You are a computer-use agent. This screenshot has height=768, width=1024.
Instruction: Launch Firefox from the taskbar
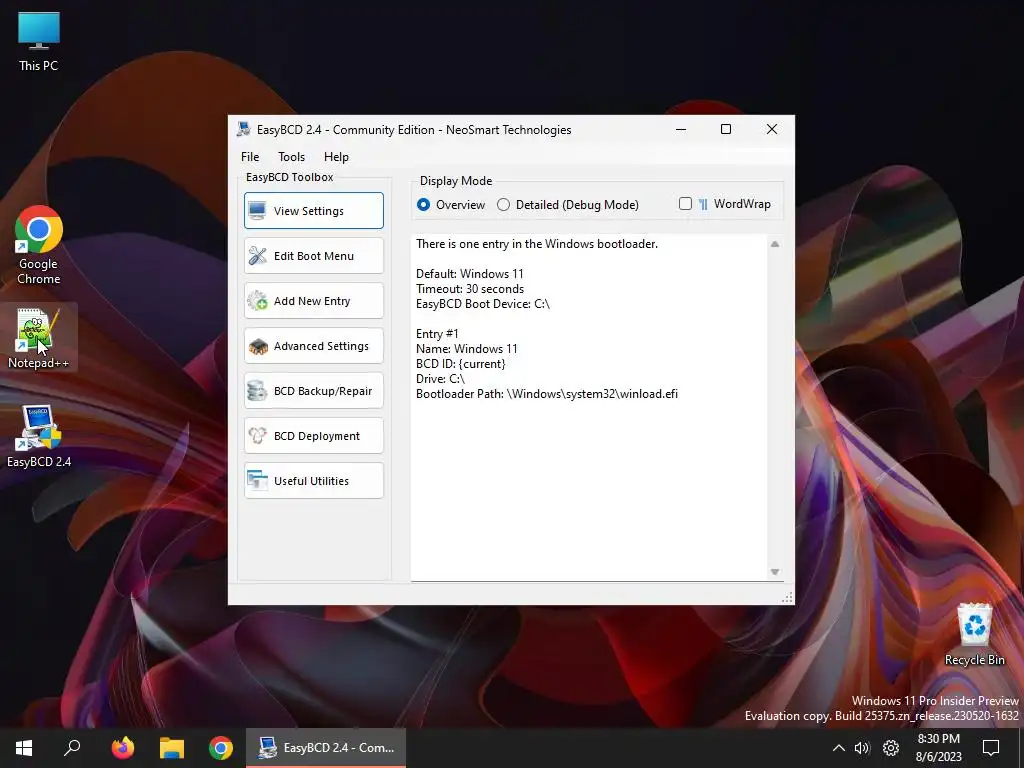pyautogui.click(x=122, y=748)
